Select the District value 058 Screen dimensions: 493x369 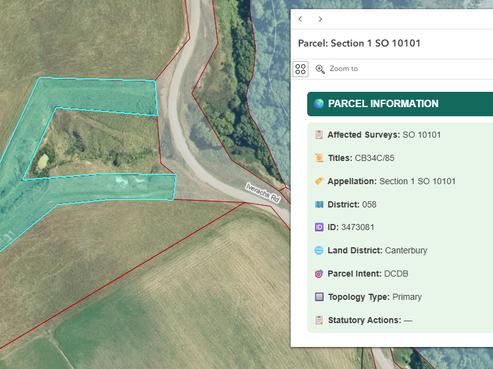tap(369, 204)
